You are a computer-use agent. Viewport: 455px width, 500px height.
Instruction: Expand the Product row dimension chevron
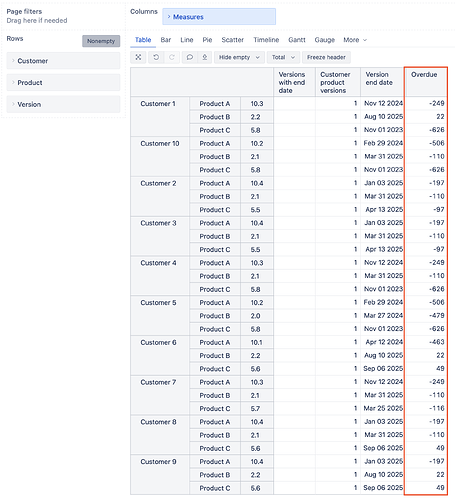coord(13,82)
